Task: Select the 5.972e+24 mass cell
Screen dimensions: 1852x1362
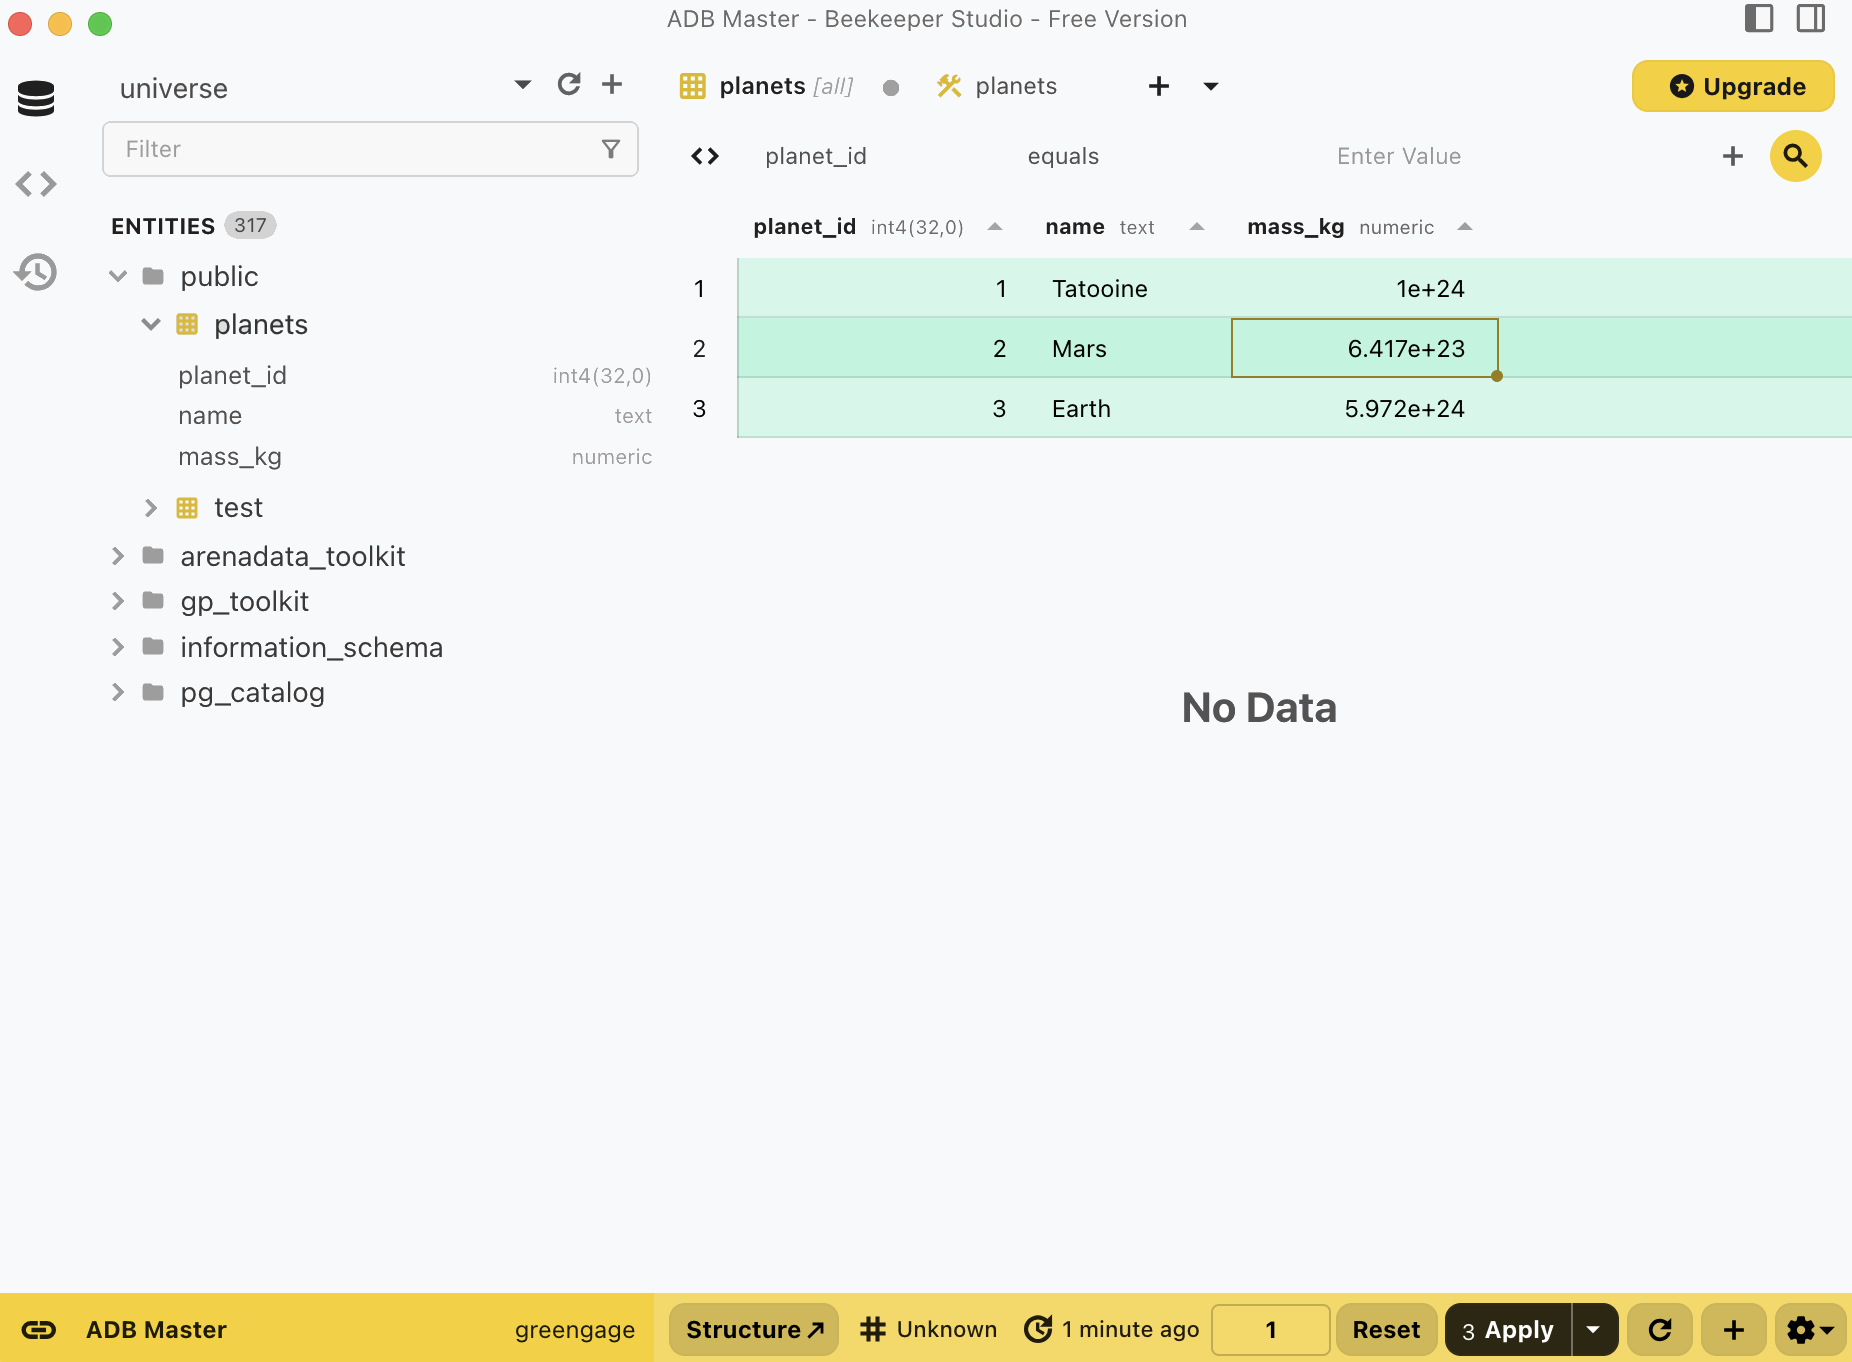Action: [1364, 408]
